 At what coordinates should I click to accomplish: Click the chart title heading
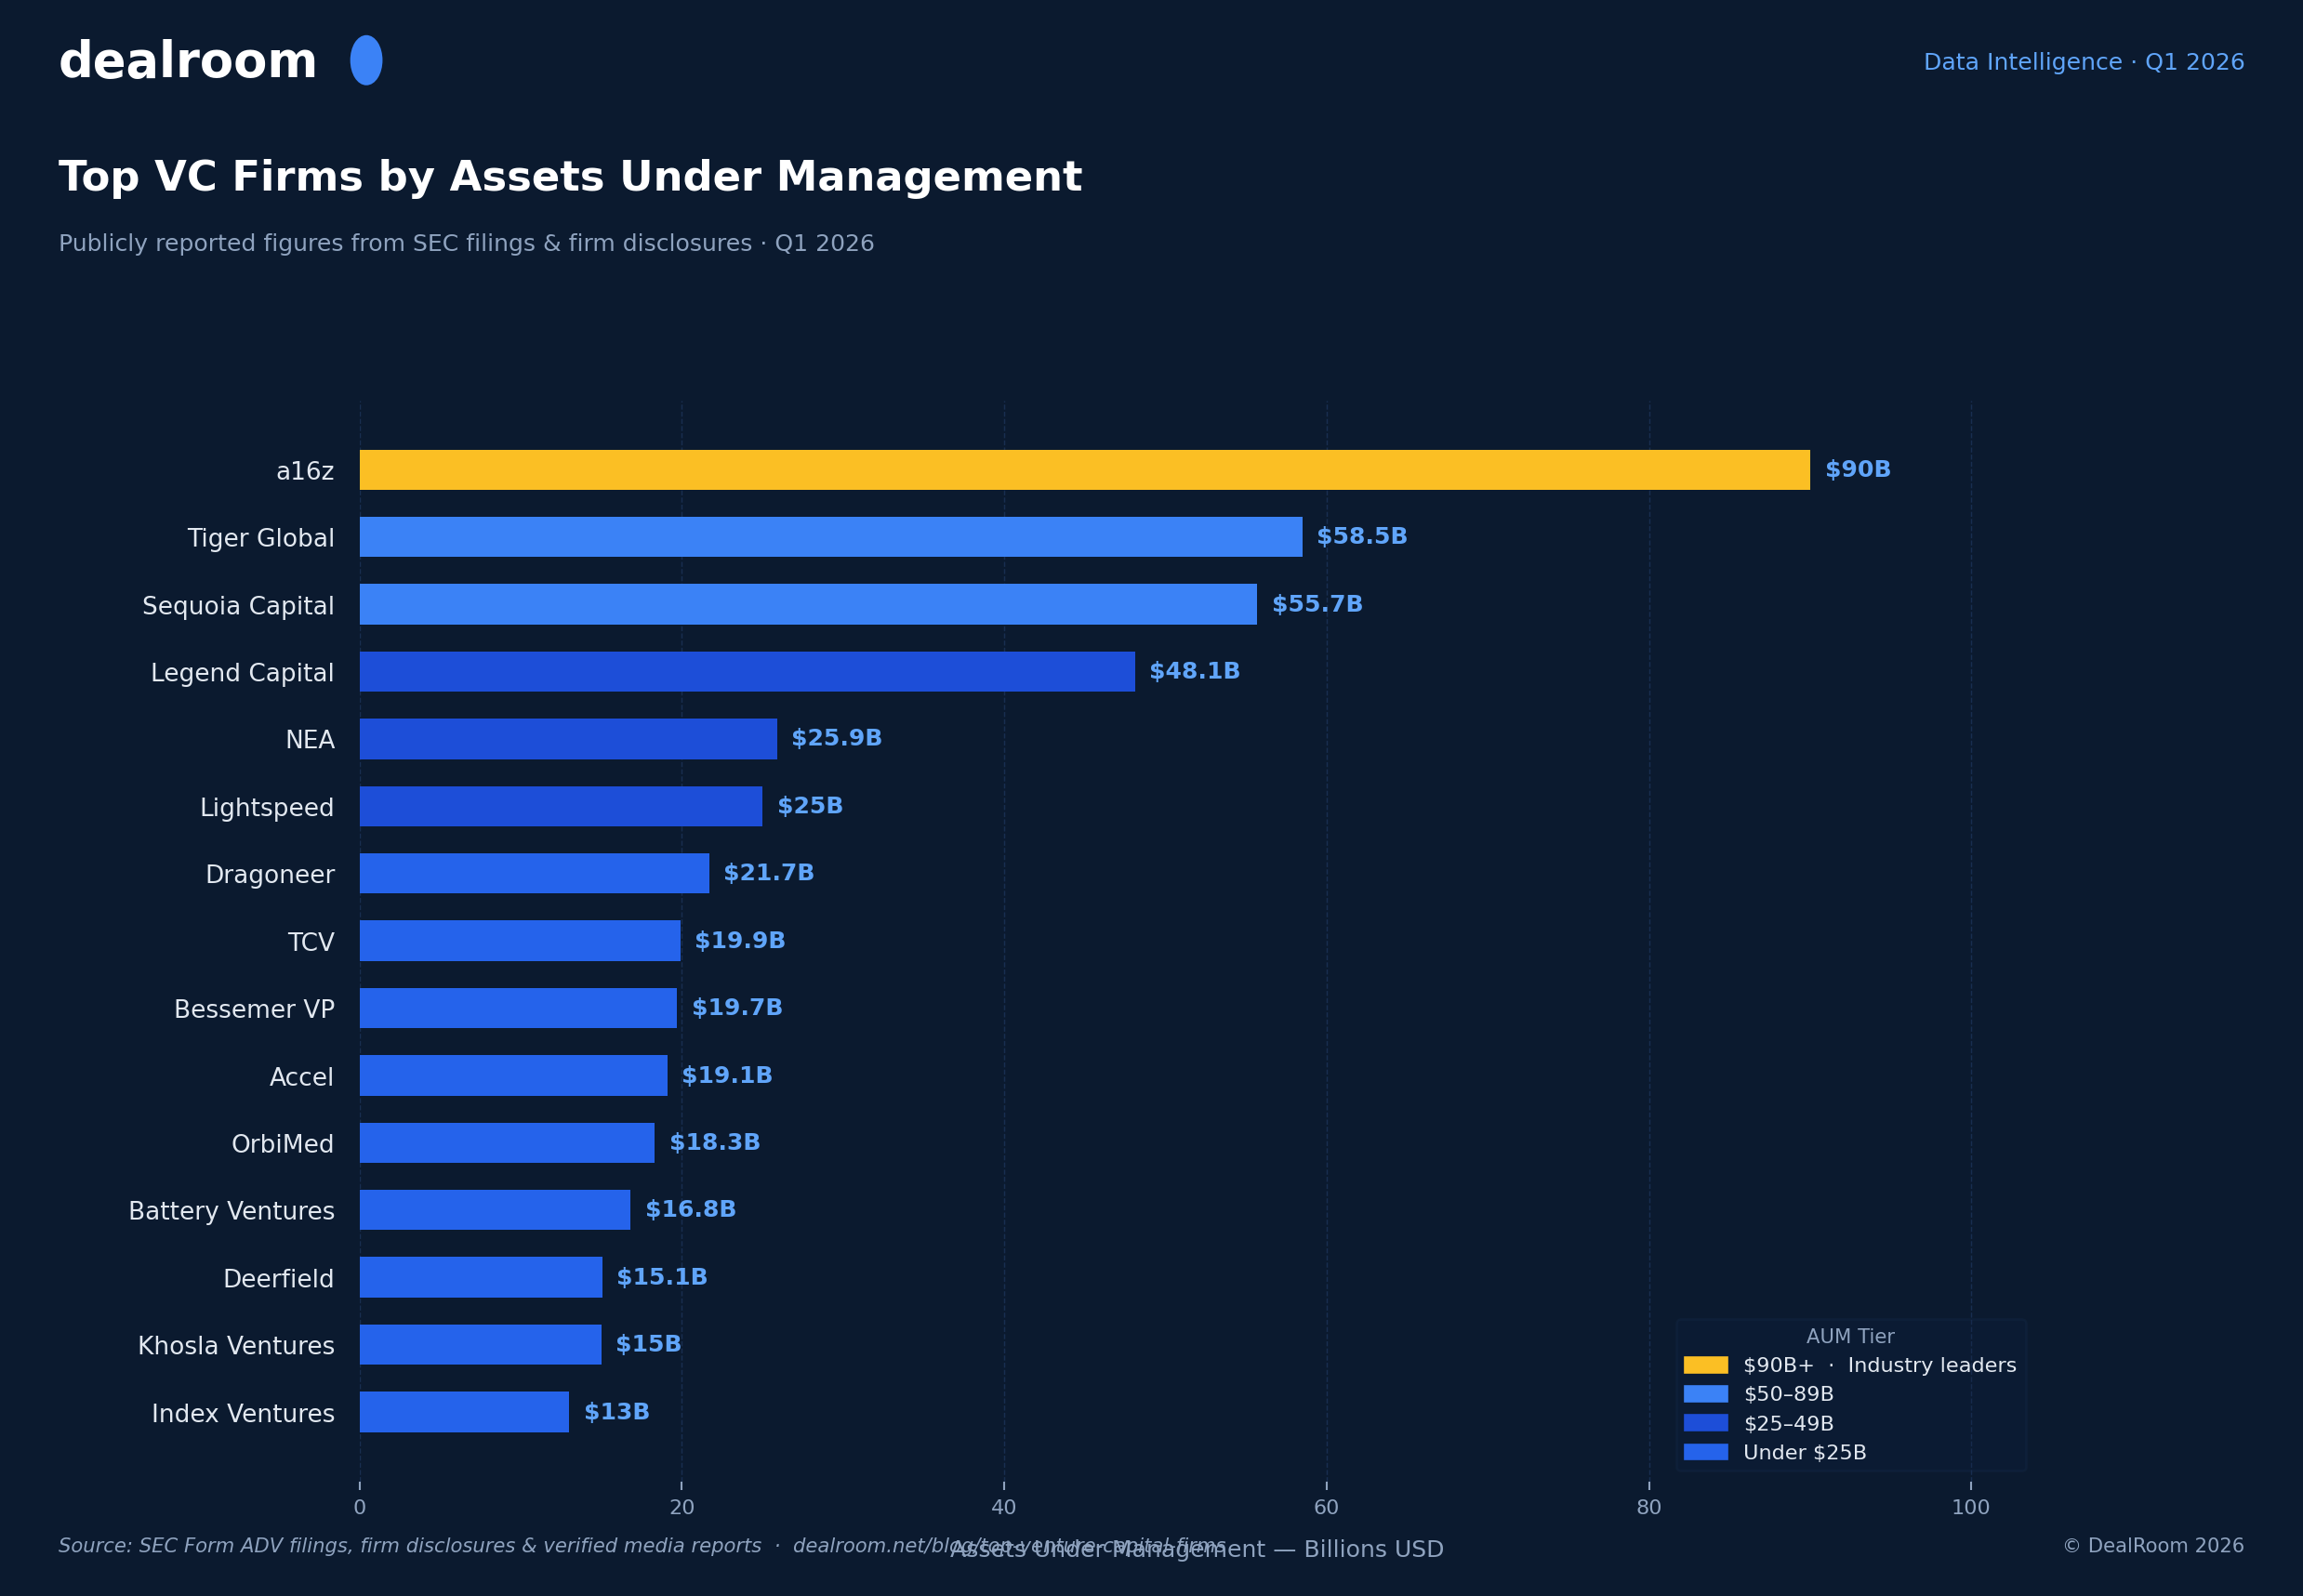pos(570,178)
